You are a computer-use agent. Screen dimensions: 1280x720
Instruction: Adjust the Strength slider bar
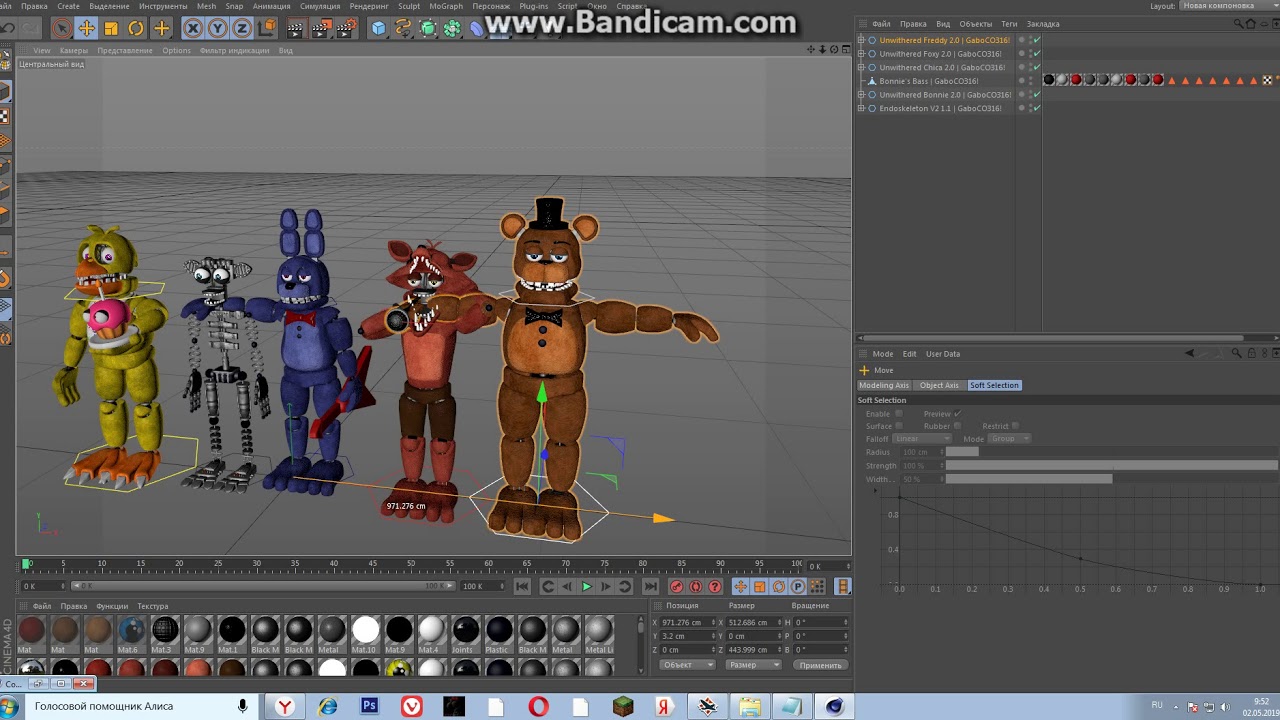click(x=1112, y=466)
